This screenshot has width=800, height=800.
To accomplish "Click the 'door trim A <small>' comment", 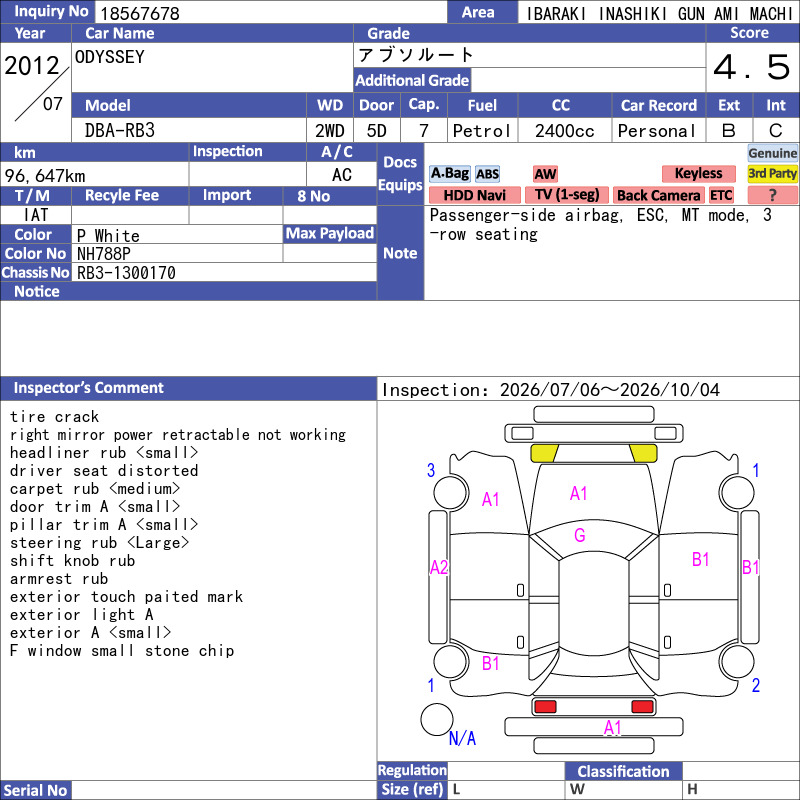I will pyautogui.click(x=95, y=507).
